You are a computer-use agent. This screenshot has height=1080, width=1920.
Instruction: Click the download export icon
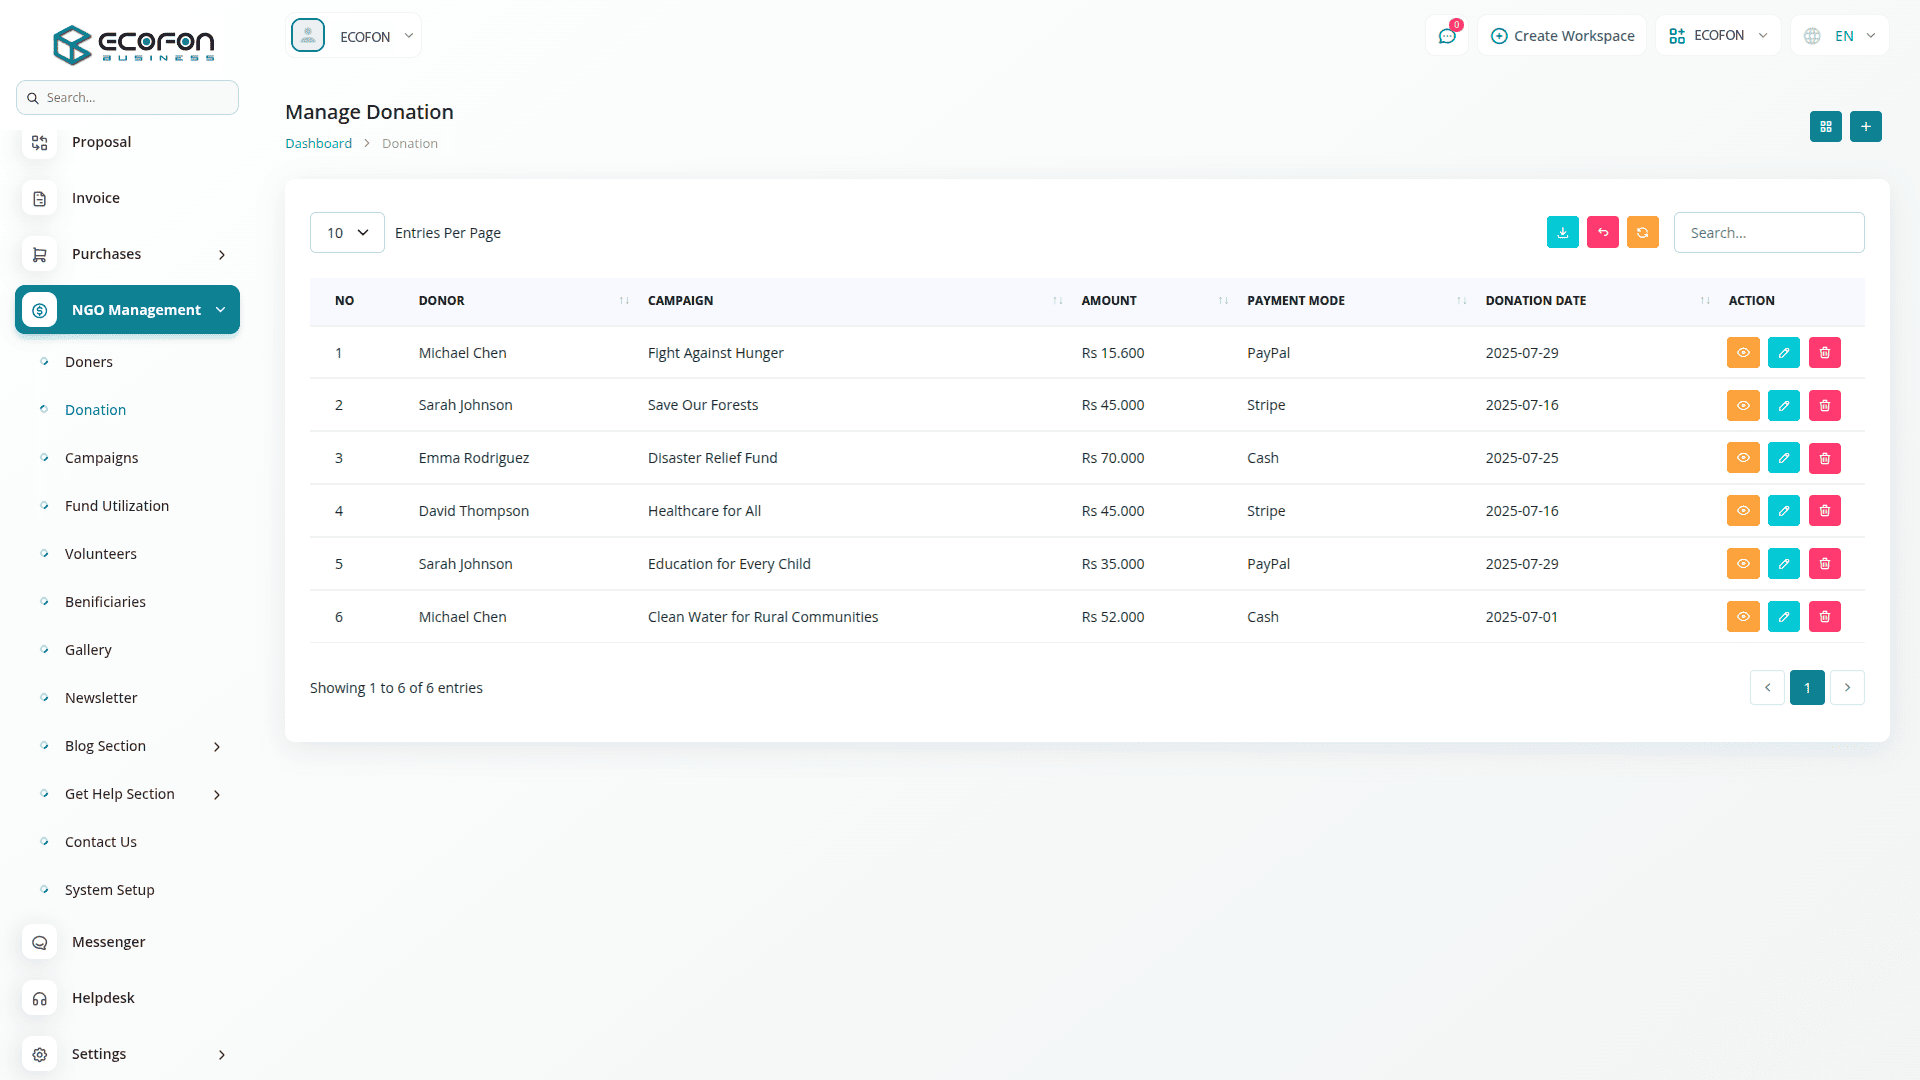click(x=1562, y=232)
